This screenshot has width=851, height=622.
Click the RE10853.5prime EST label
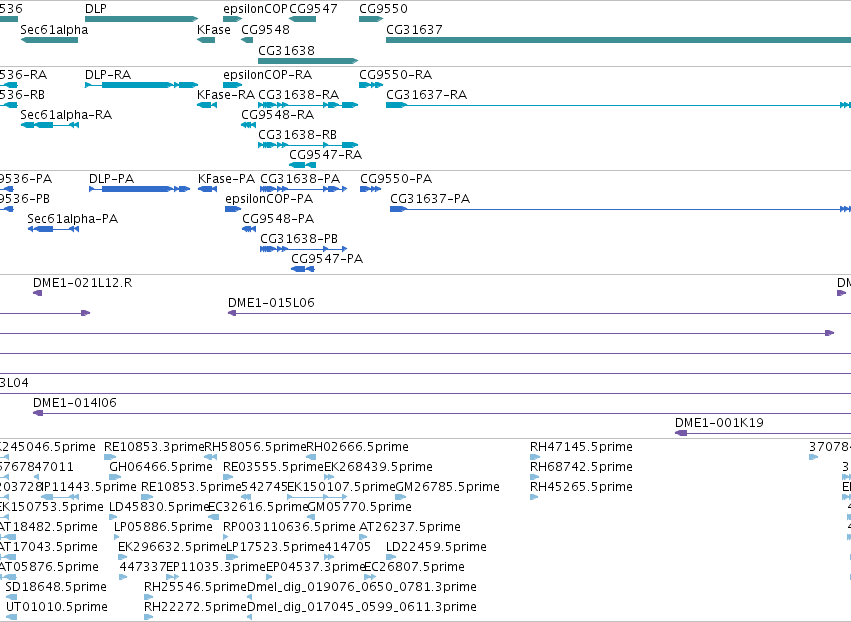191,487
